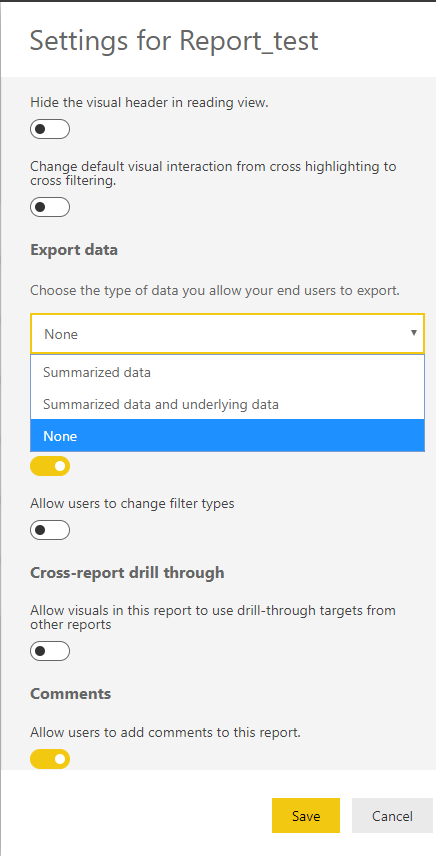Click the Cross-report drill through heading
The height and width of the screenshot is (856, 436).
point(127,573)
